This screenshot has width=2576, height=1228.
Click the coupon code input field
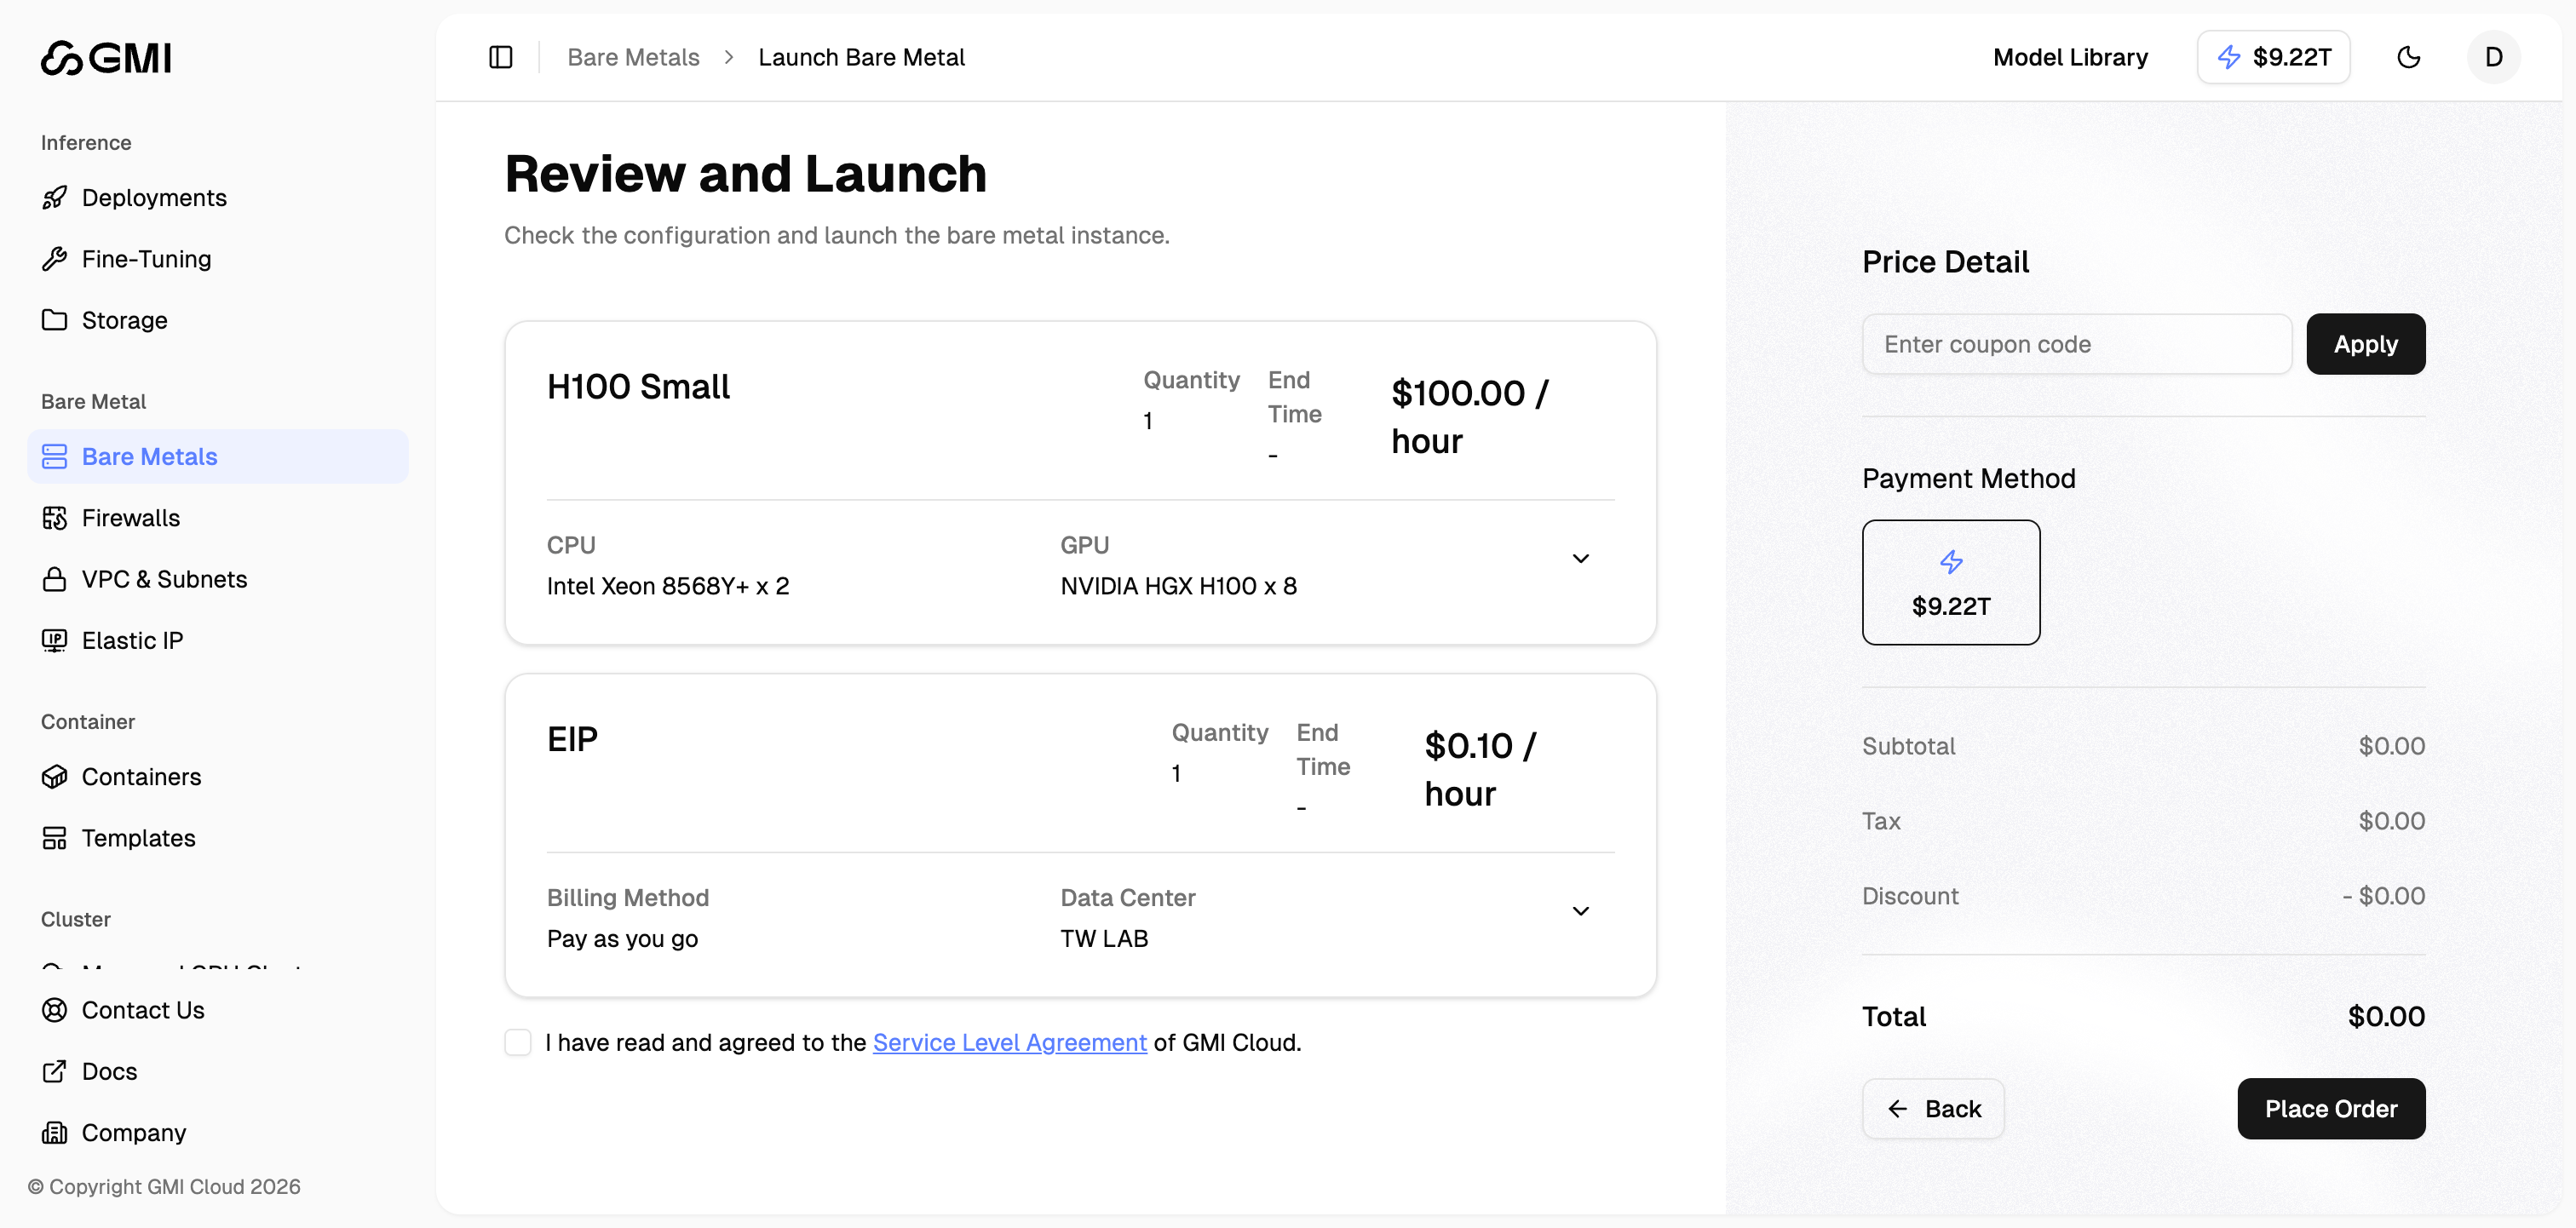pyautogui.click(x=2076, y=343)
